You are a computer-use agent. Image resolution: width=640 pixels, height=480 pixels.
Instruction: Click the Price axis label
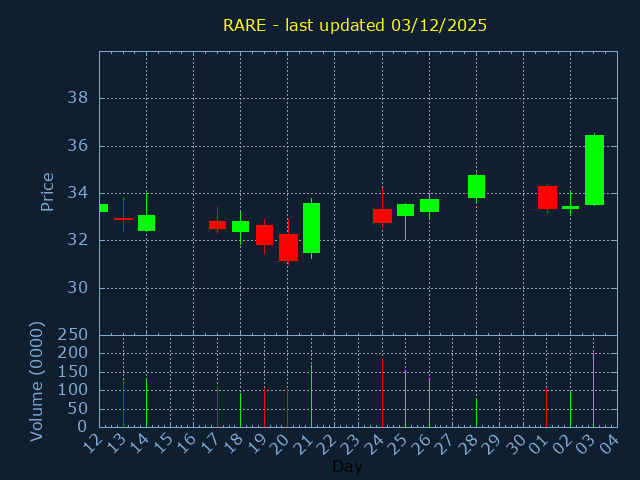click(x=47, y=192)
